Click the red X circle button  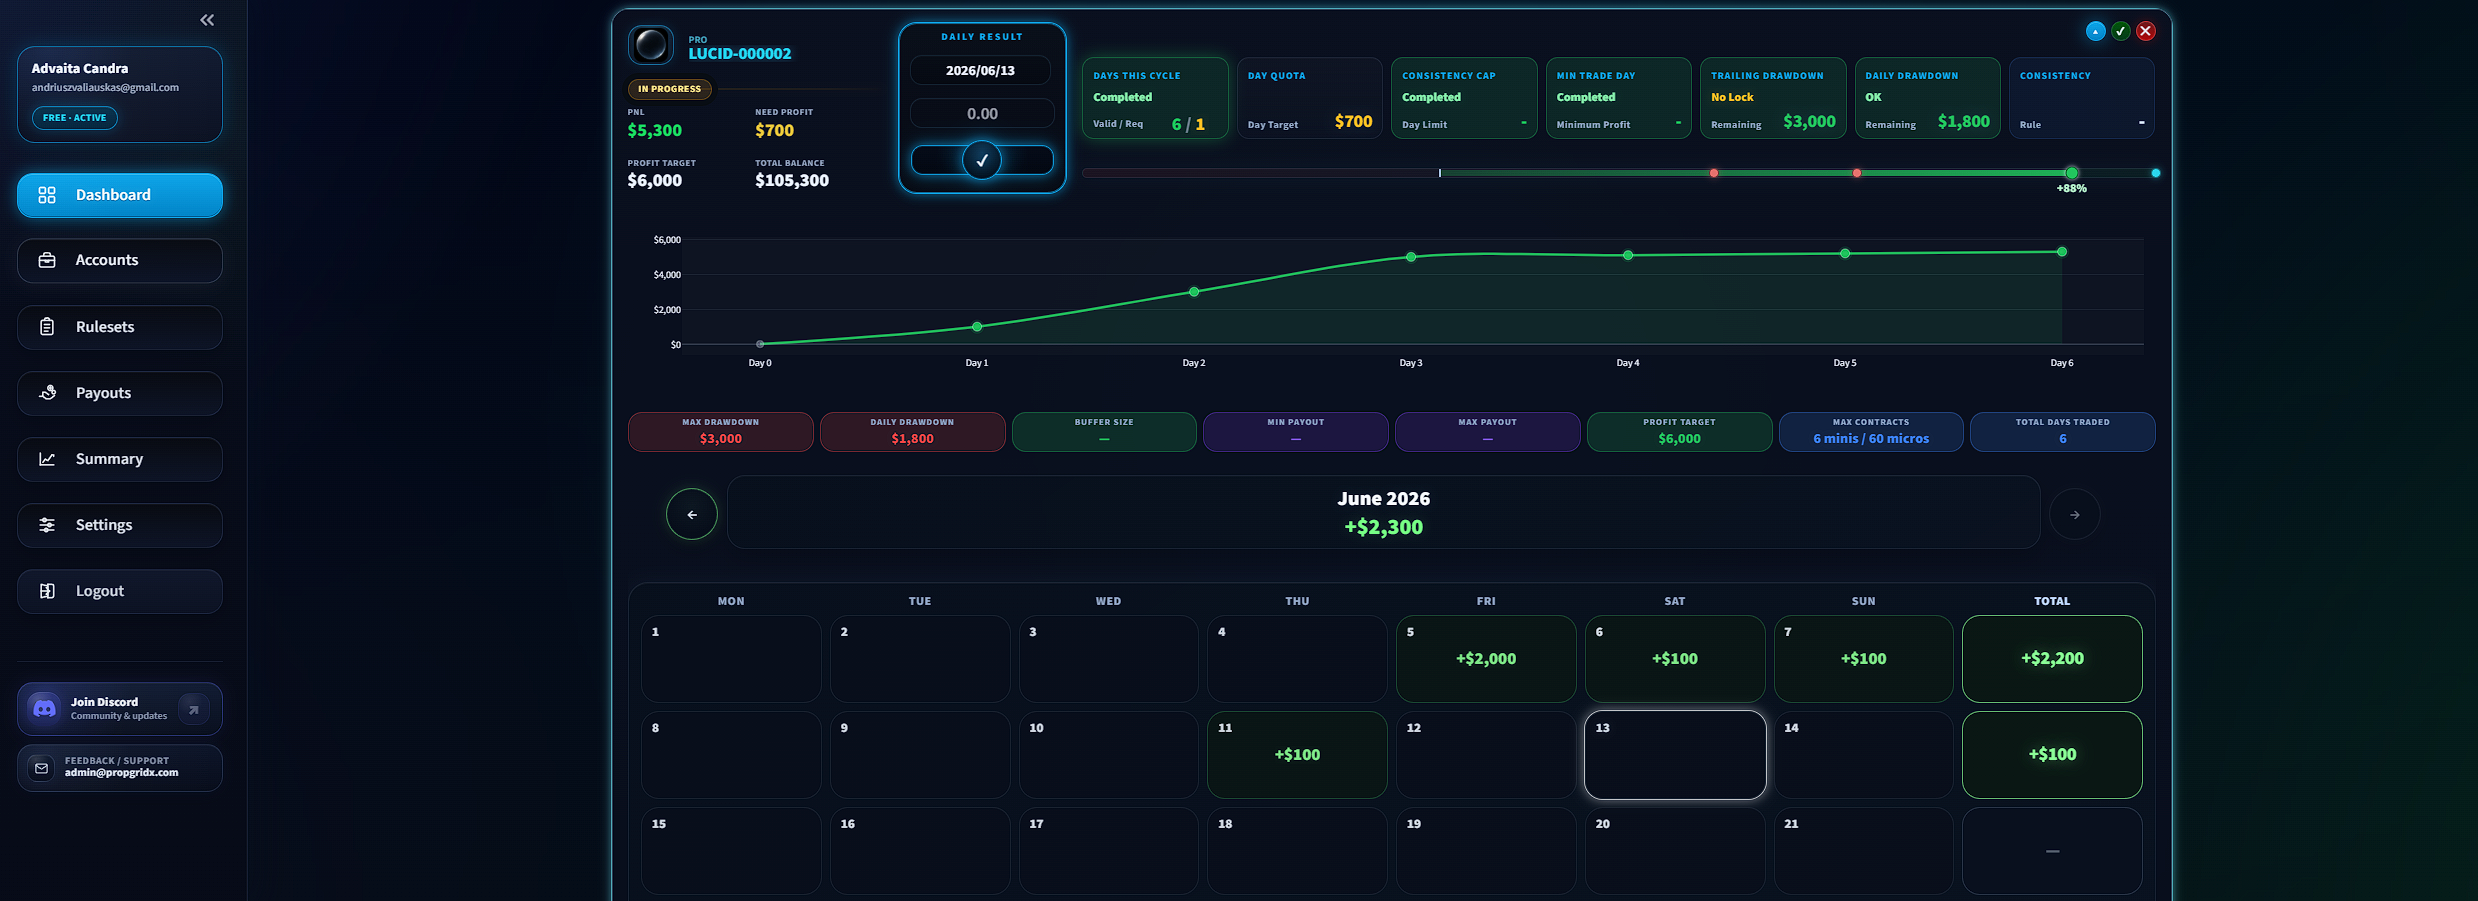click(x=2145, y=31)
